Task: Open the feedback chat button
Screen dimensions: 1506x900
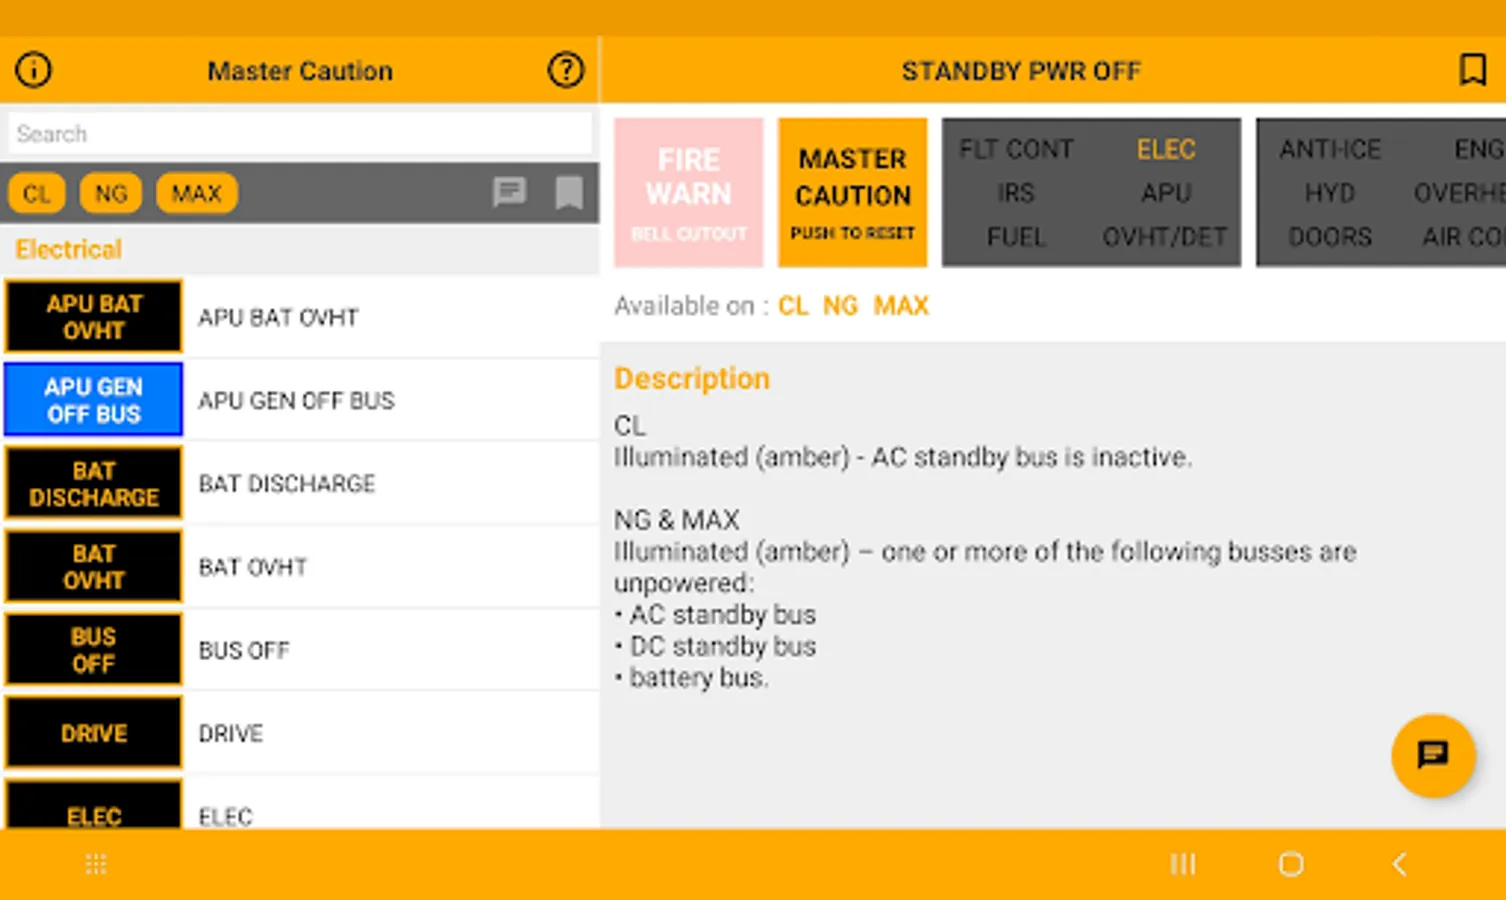Action: pos(1433,756)
